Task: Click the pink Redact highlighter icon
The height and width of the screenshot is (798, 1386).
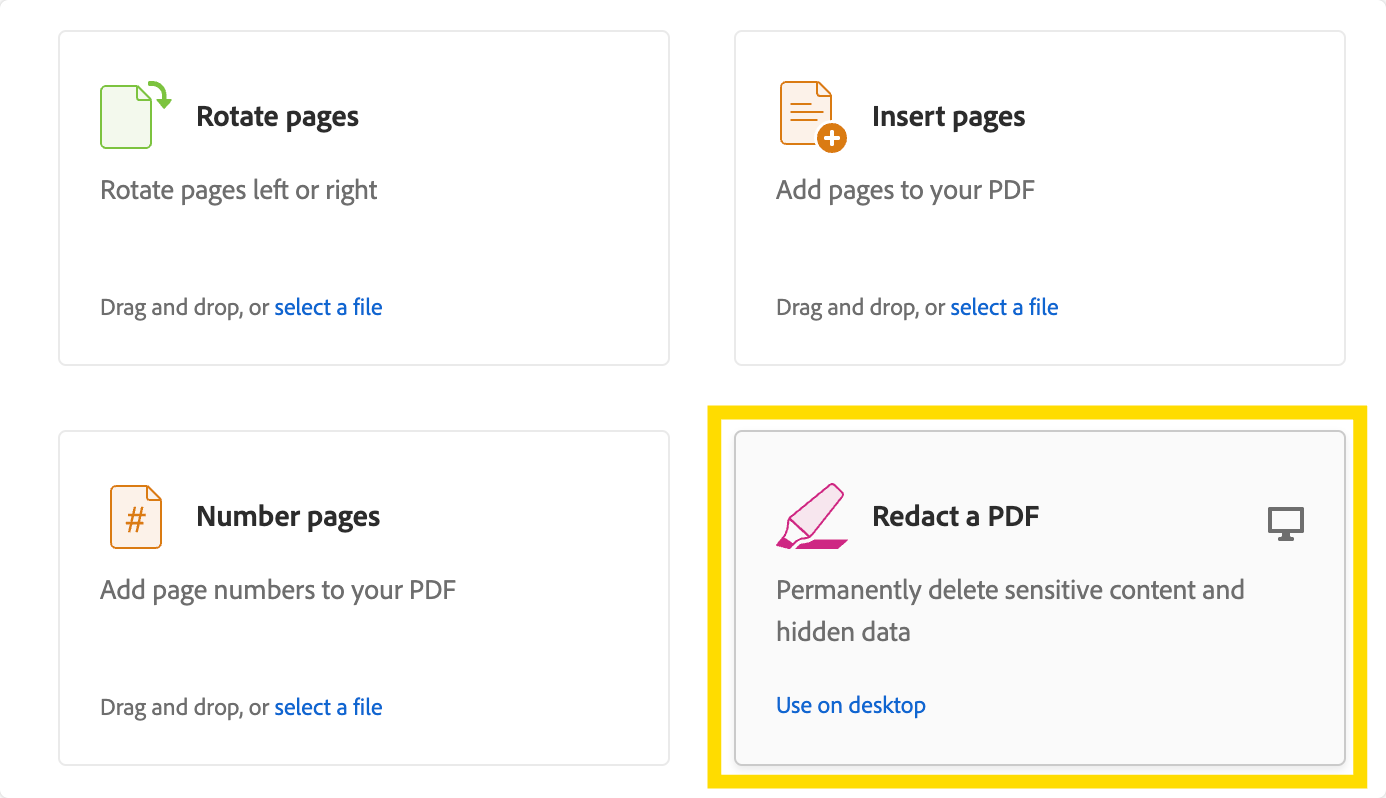Action: [811, 516]
